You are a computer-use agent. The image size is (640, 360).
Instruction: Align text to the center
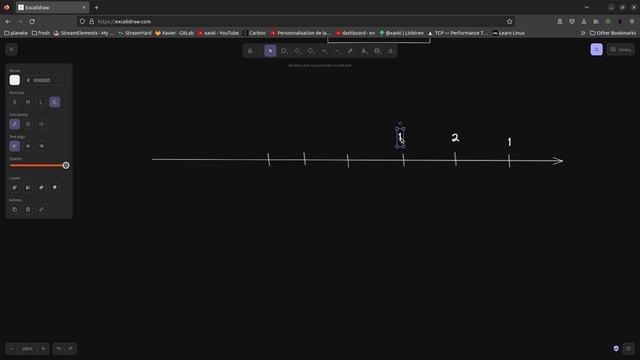point(28,146)
